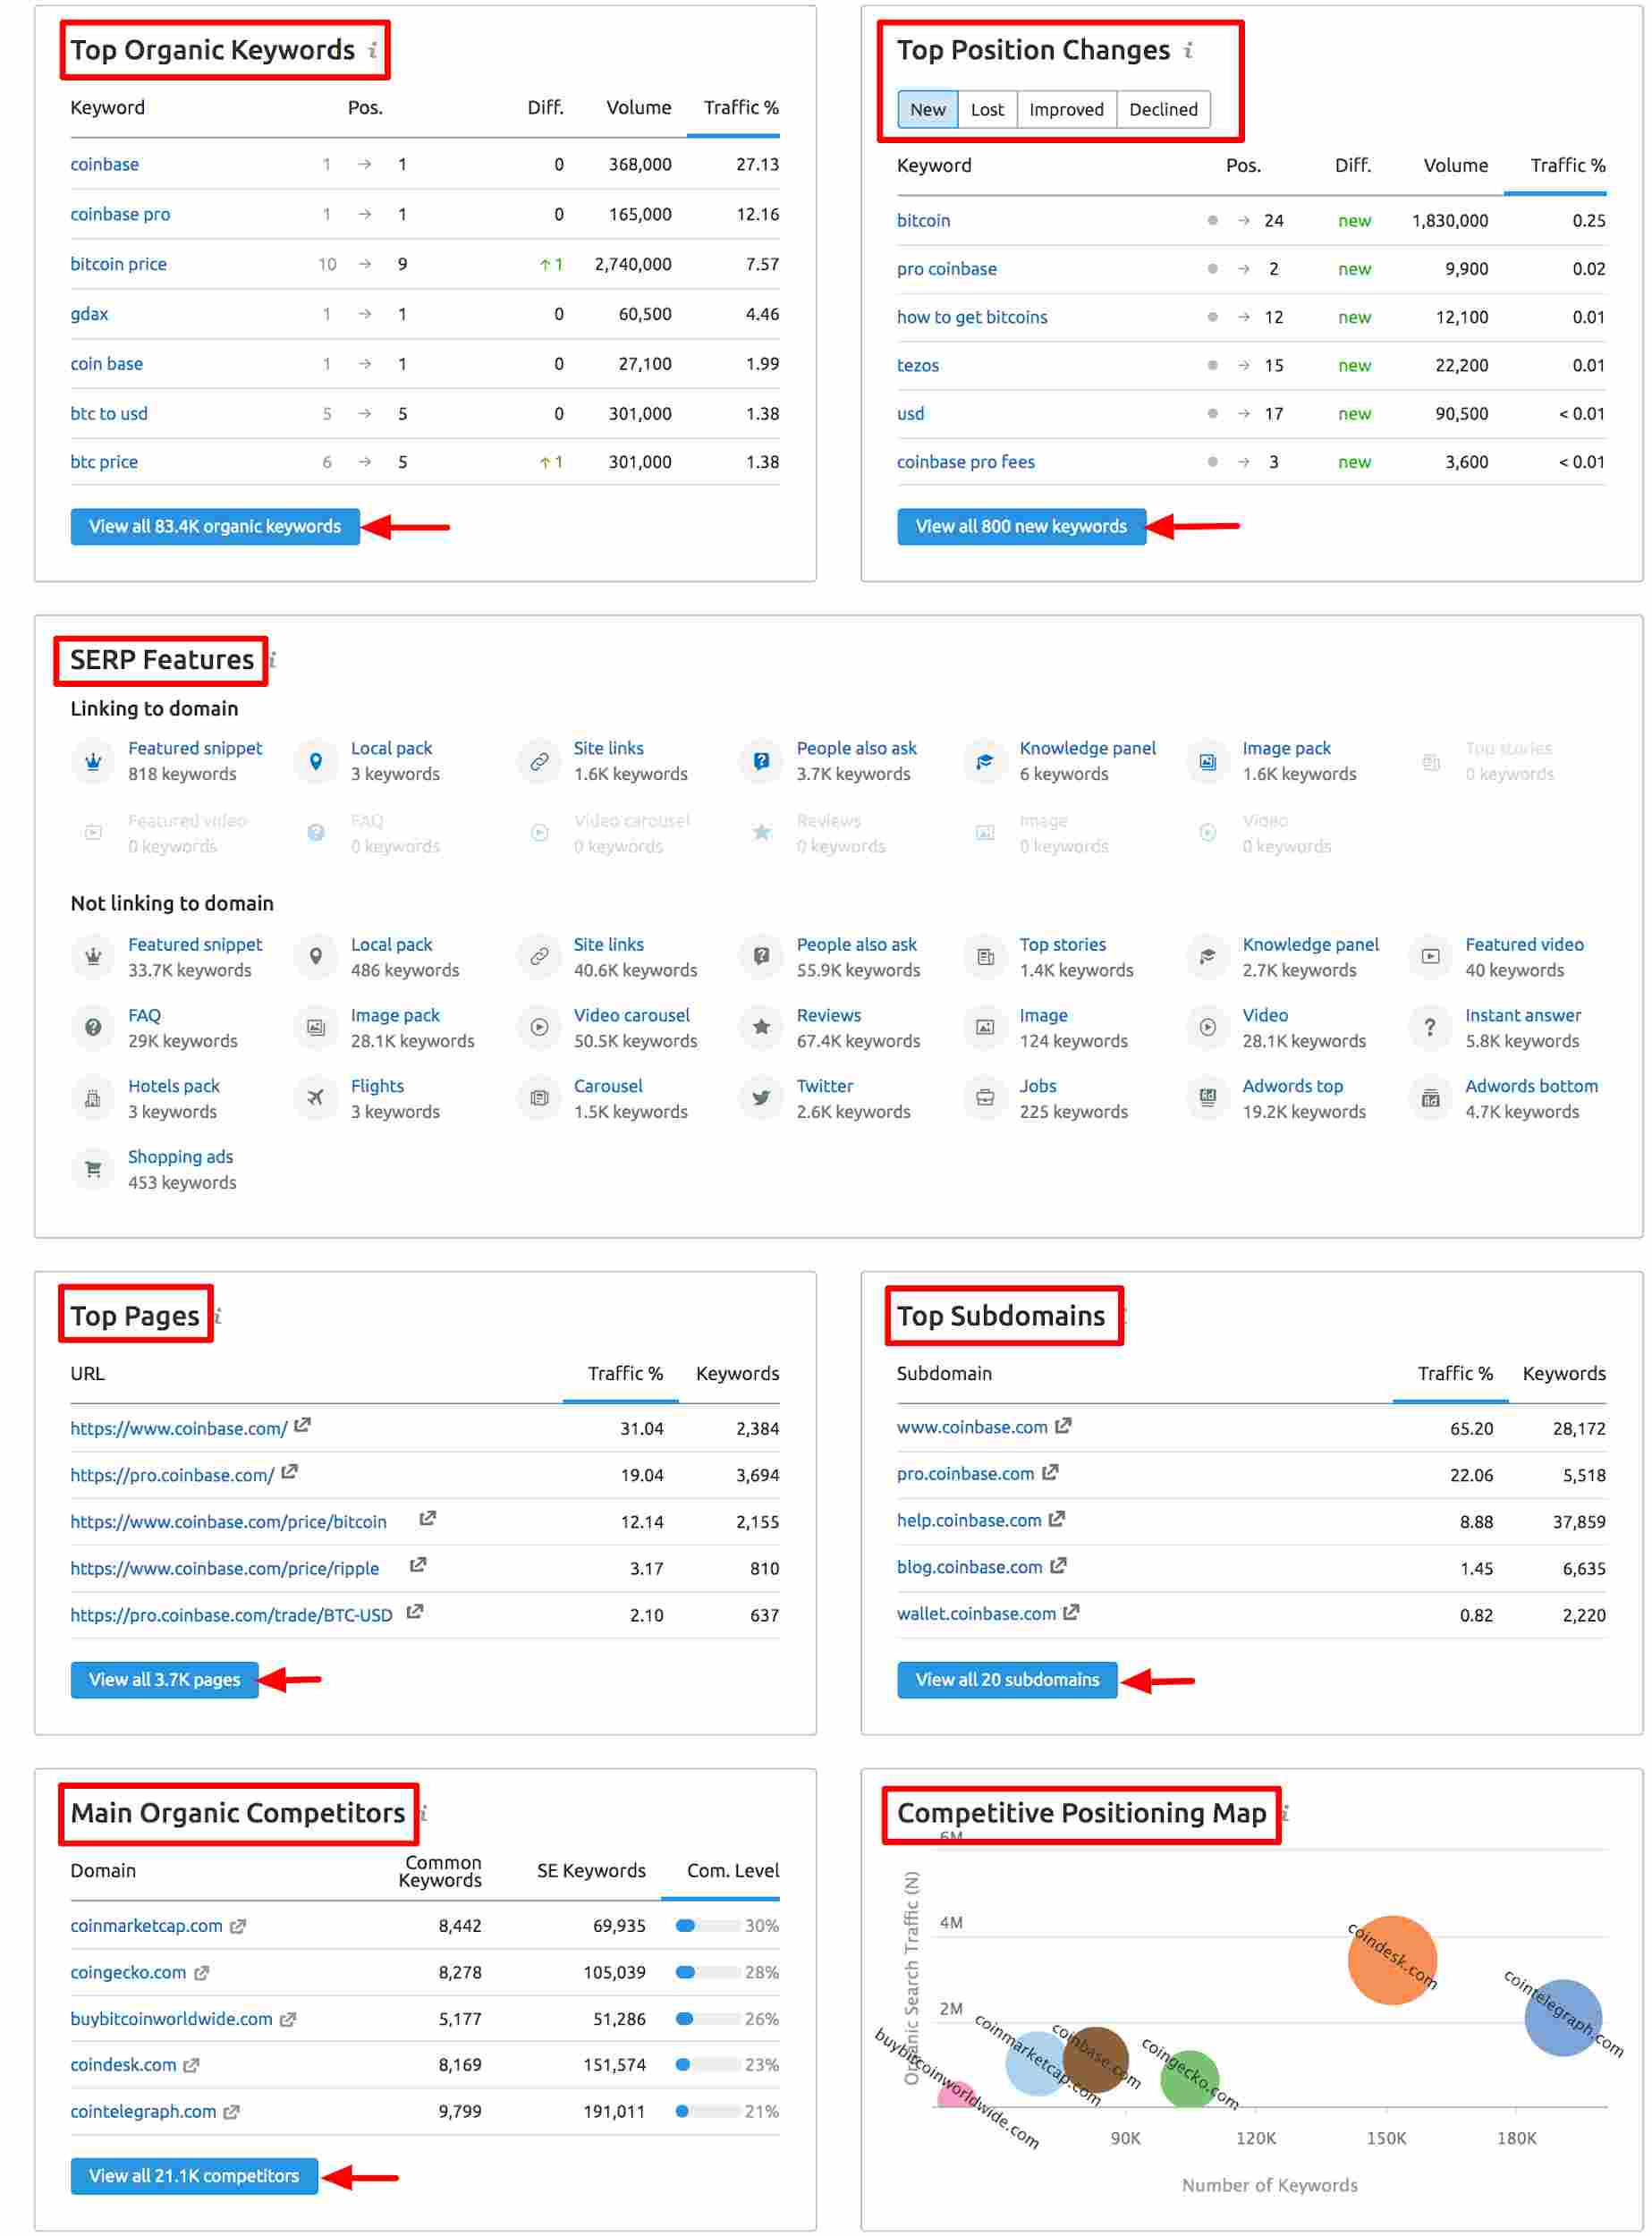1652x2236 pixels.
Task: Open external link icon beside wallet.coinbase.com
Action: point(1072,1613)
